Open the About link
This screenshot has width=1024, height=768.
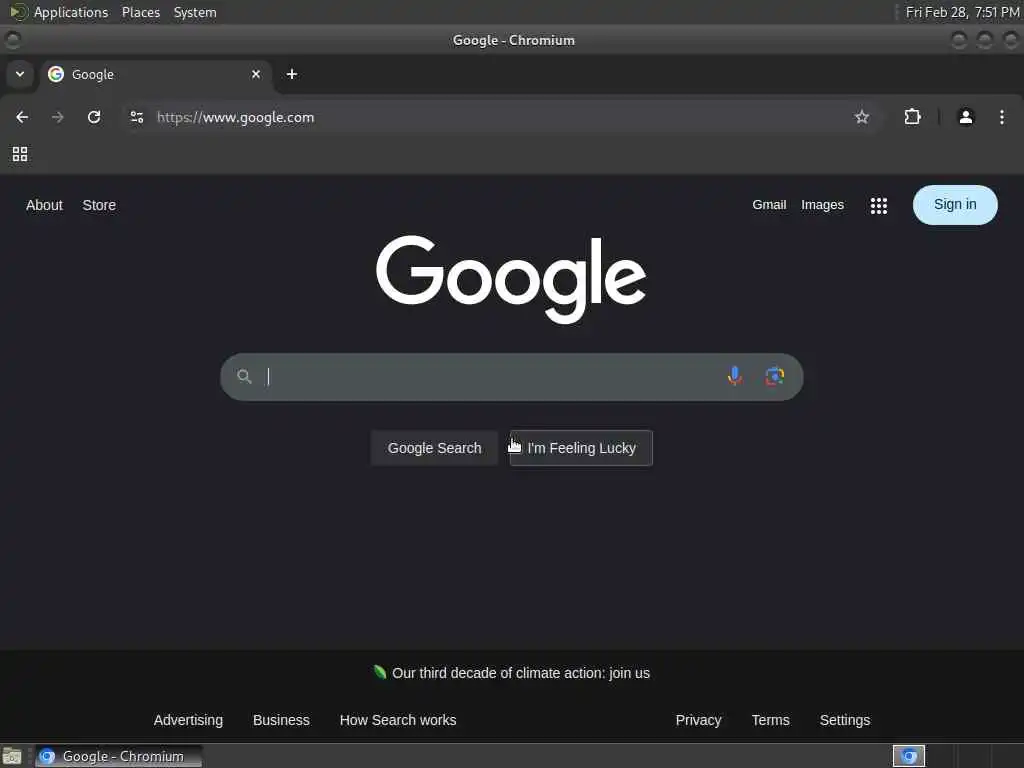[44, 205]
